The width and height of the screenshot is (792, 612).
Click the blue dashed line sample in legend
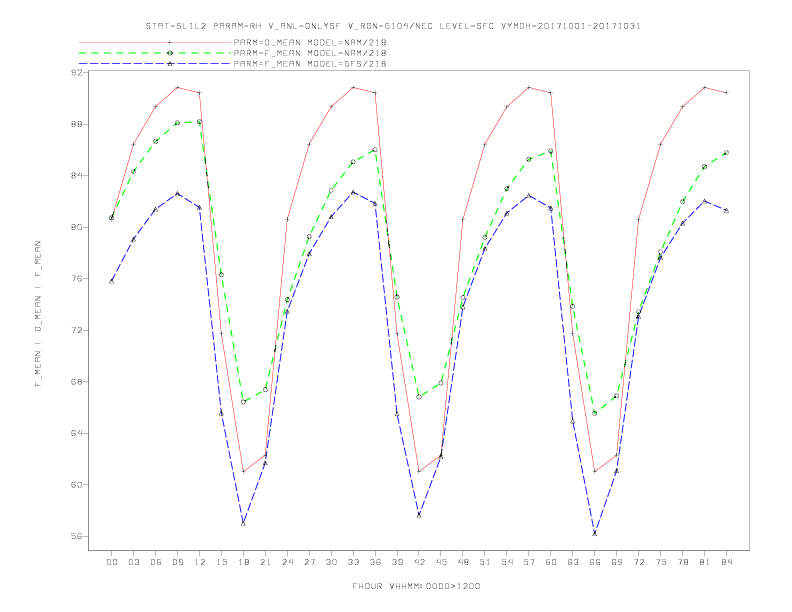[x=155, y=64]
